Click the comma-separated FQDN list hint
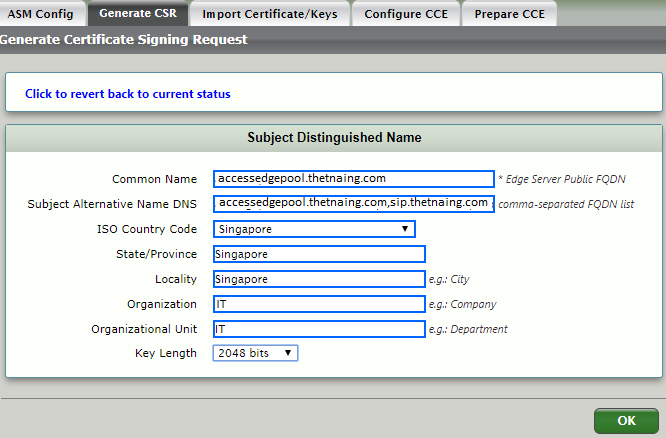Image resolution: width=666 pixels, height=438 pixels. coord(566,204)
